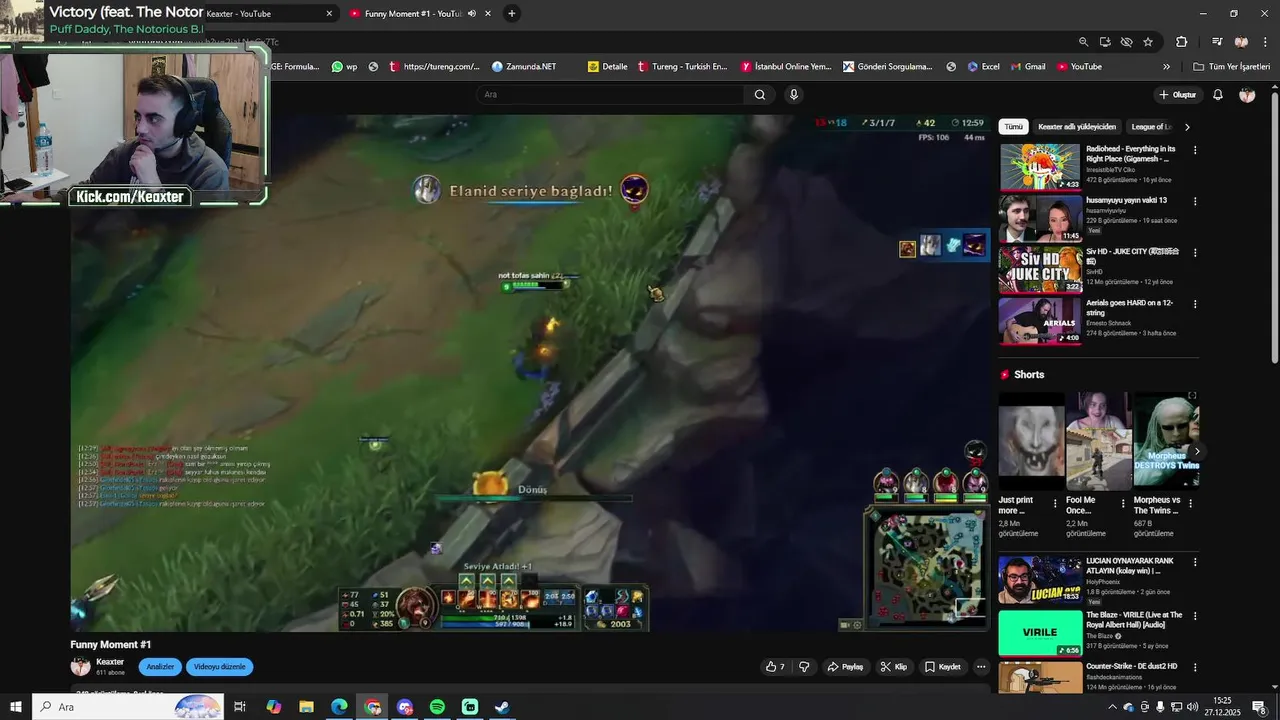This screenshot has height=720, width=1280.
Task: Click the Videoyu düzenle button
Action: (x=219, y=667)
